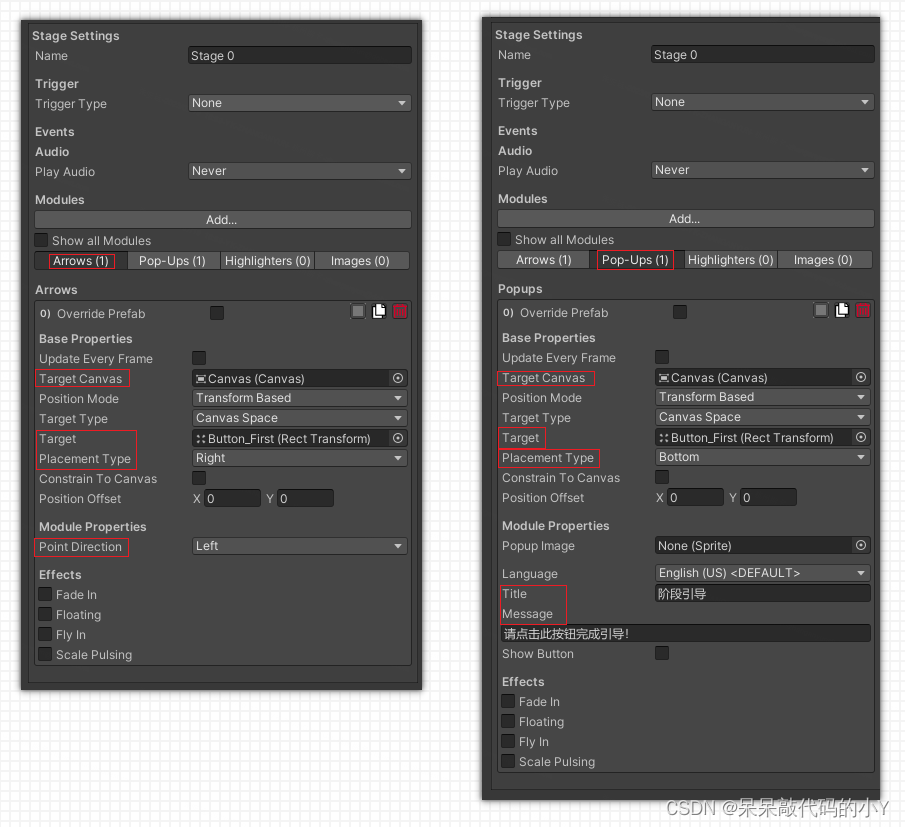Enable Constrain To Canvas in Arrows panel
The image size is (905, 827).
point(199,478)
